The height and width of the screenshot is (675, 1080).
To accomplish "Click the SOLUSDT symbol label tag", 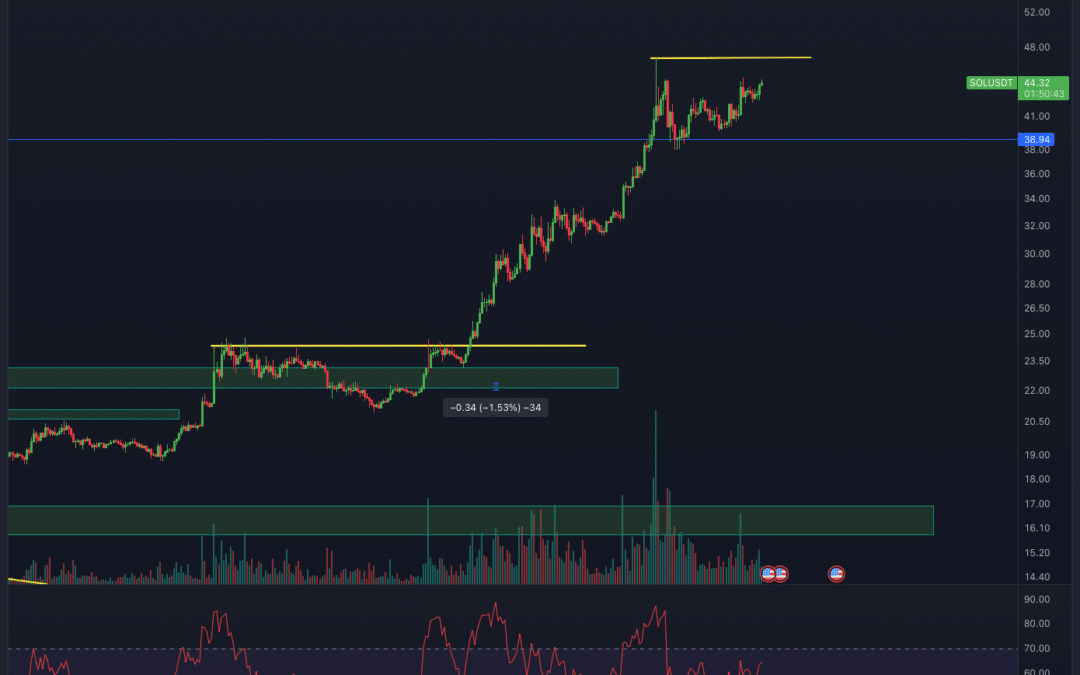I will (x=990, y=83).
